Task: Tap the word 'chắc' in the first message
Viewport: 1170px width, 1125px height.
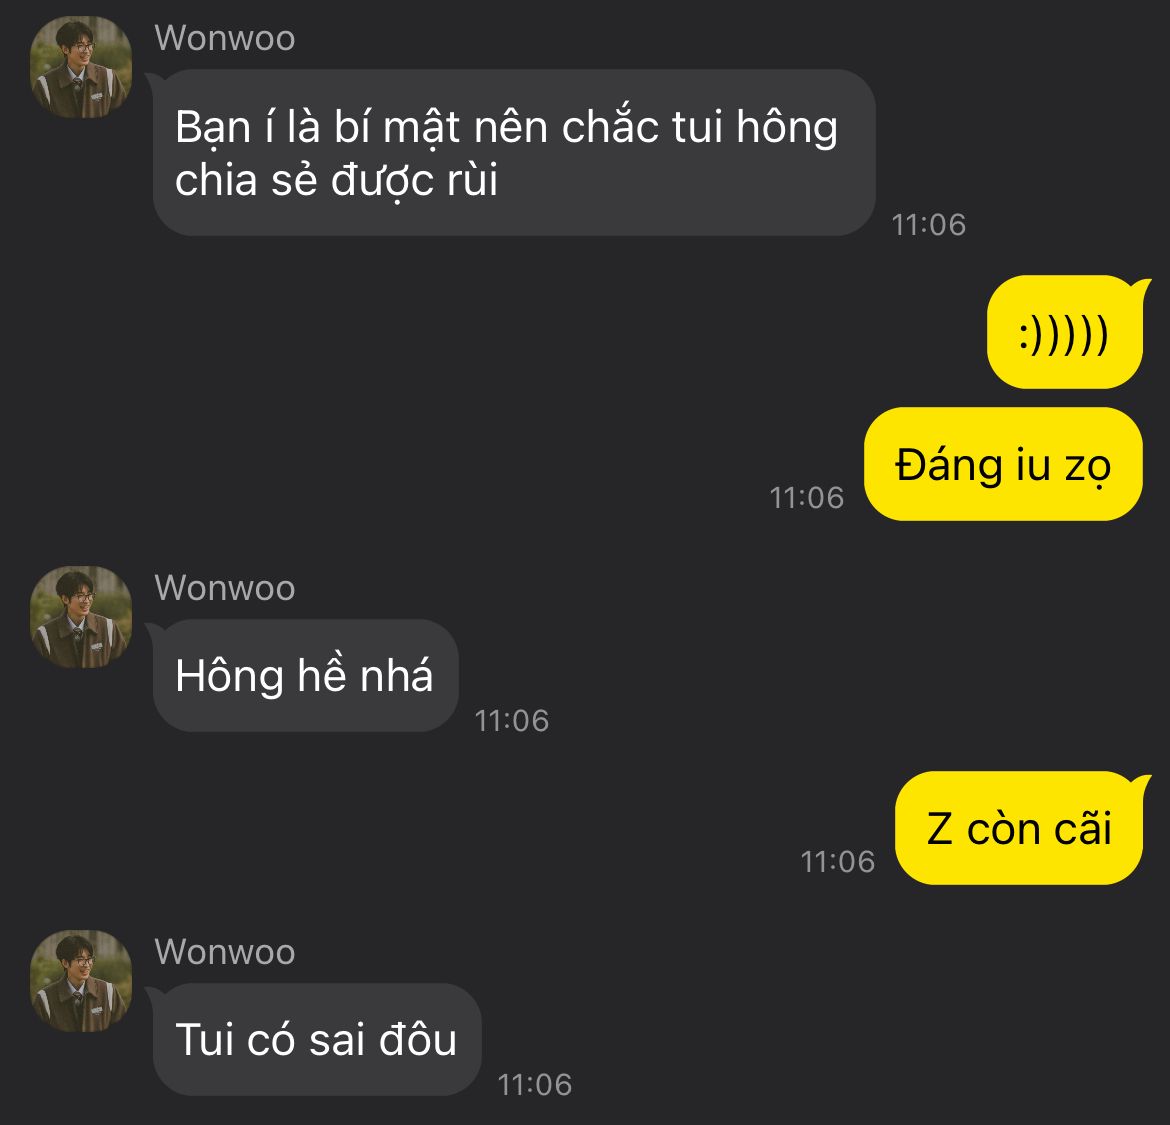Action: 610,126
